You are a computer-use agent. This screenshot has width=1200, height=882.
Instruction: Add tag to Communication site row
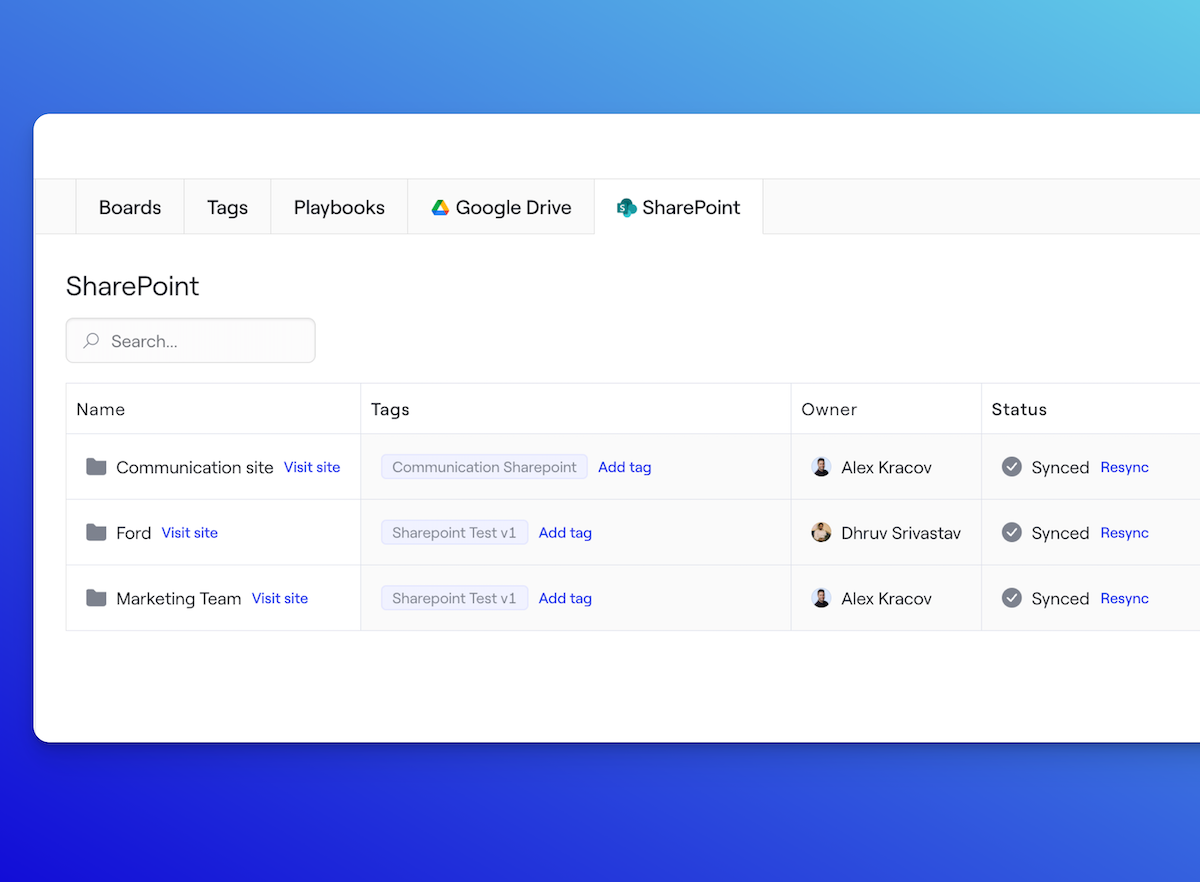(x=625, y=467)
